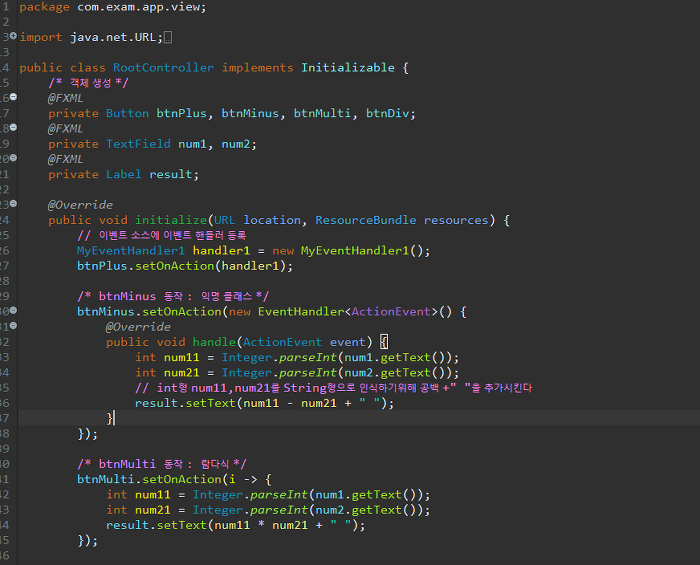Click the initialize method name
This screenshot has width=700, height=565.
tap(171, 220)
